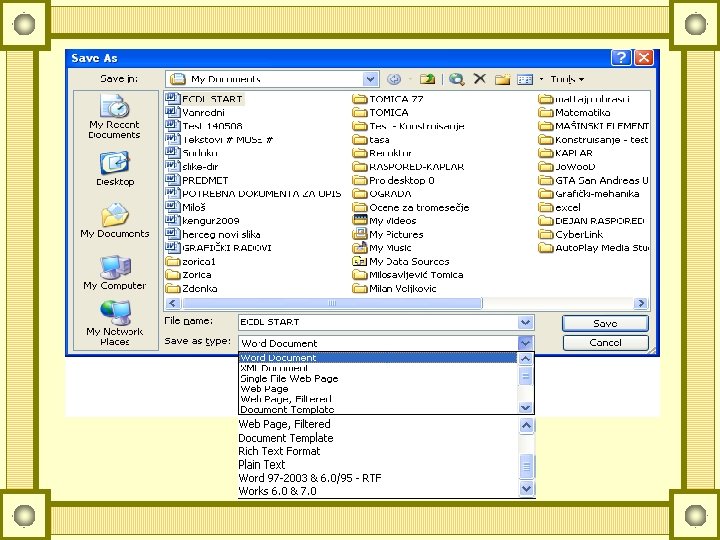The height and width of the screenshot is (540, 720).
Task: Open the RASPORED-KAPLAR folder
Action: coord(408,167)
